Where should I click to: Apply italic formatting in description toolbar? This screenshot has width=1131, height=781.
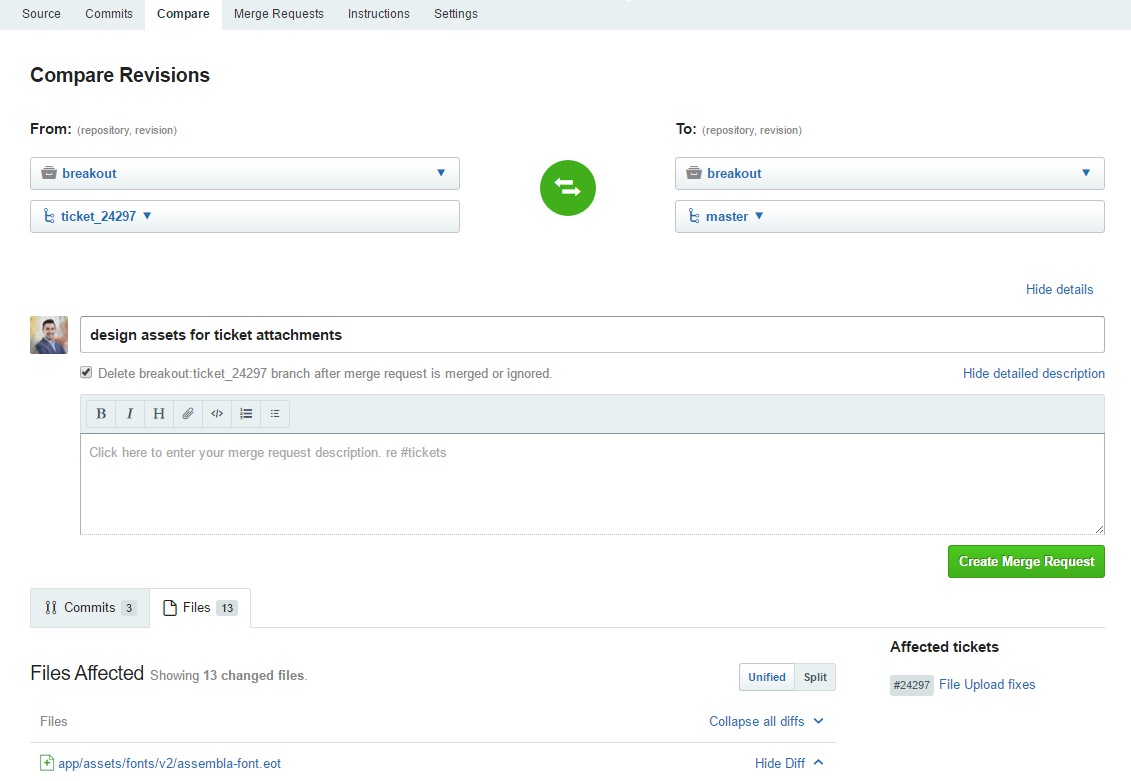pos(130,413)
